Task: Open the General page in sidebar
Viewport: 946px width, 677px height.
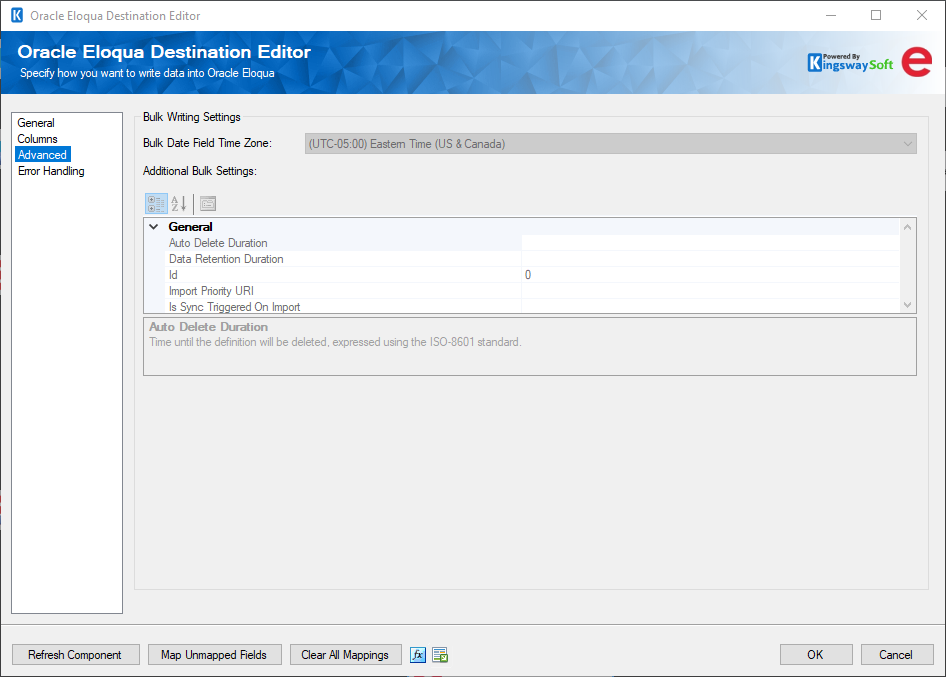Action: point(36,122)
